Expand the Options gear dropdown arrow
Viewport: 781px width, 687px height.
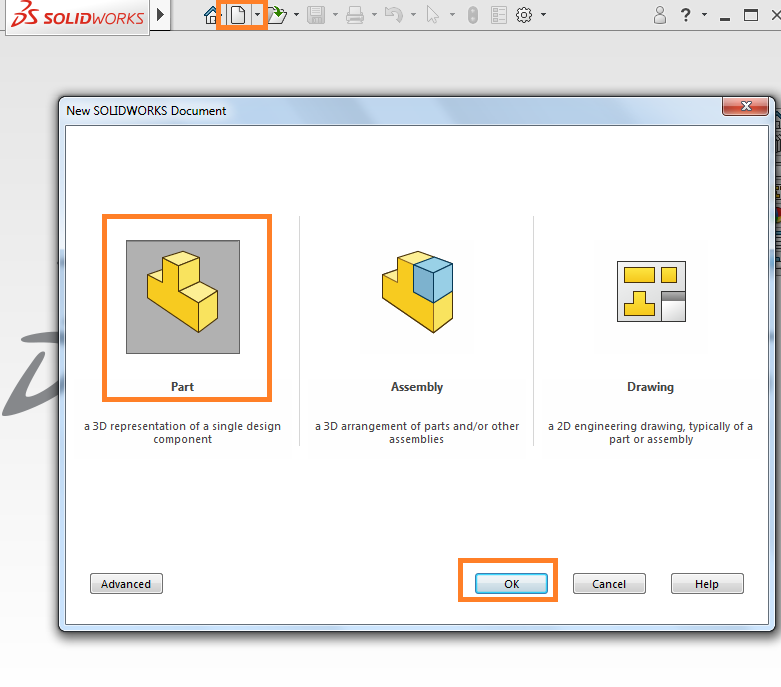tap(543, 15)
